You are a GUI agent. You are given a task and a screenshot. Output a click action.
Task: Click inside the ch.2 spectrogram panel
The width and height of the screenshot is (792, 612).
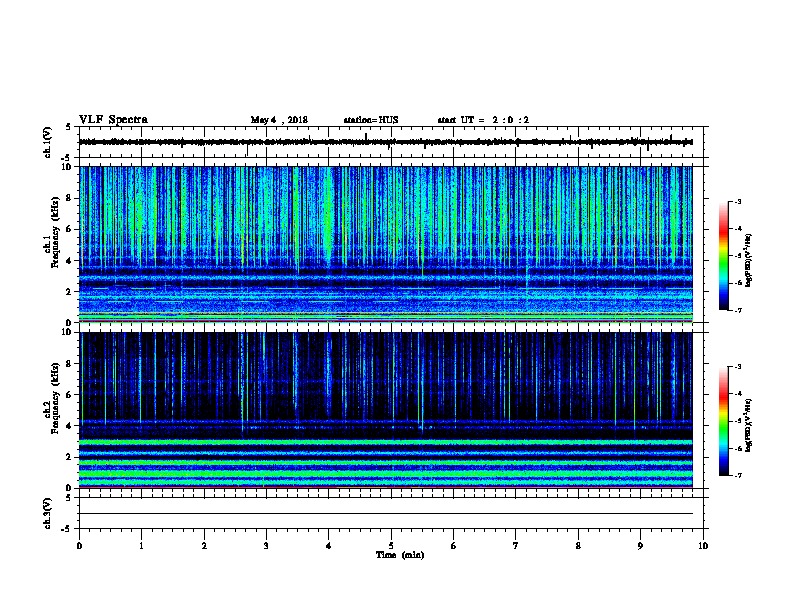click(x=386, y=410)
